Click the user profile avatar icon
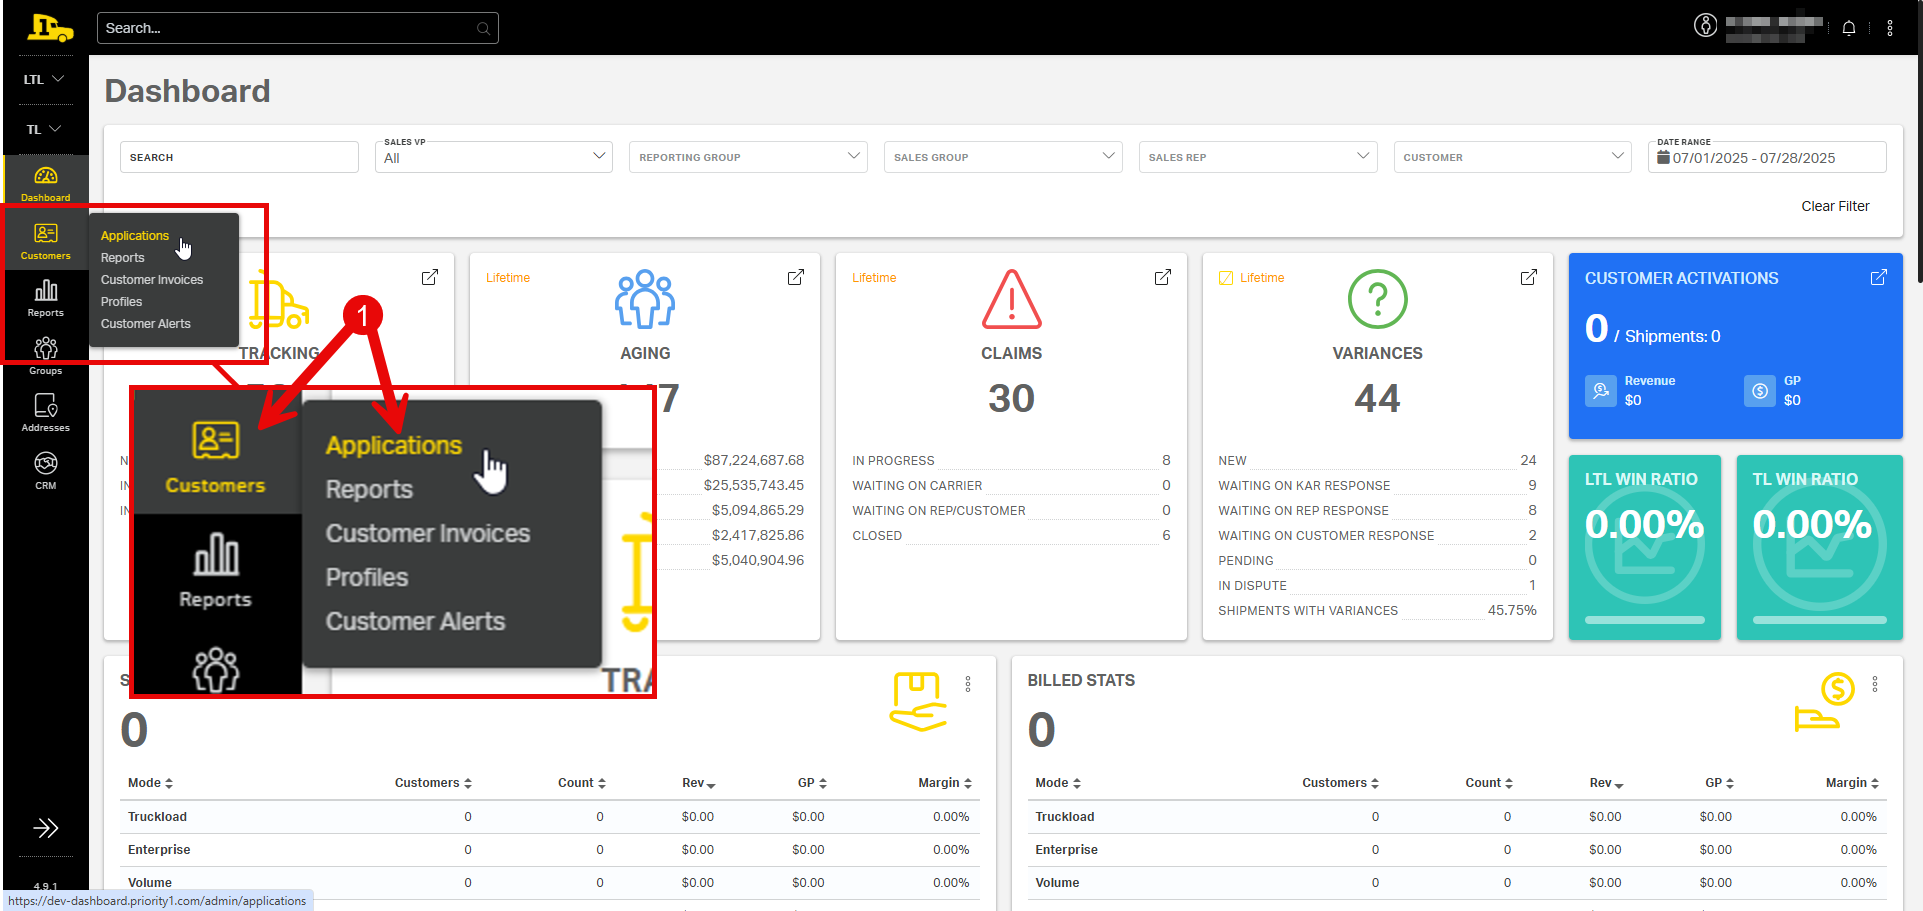The width and height of the screenshot is (1923, 911). (1705, 26)
